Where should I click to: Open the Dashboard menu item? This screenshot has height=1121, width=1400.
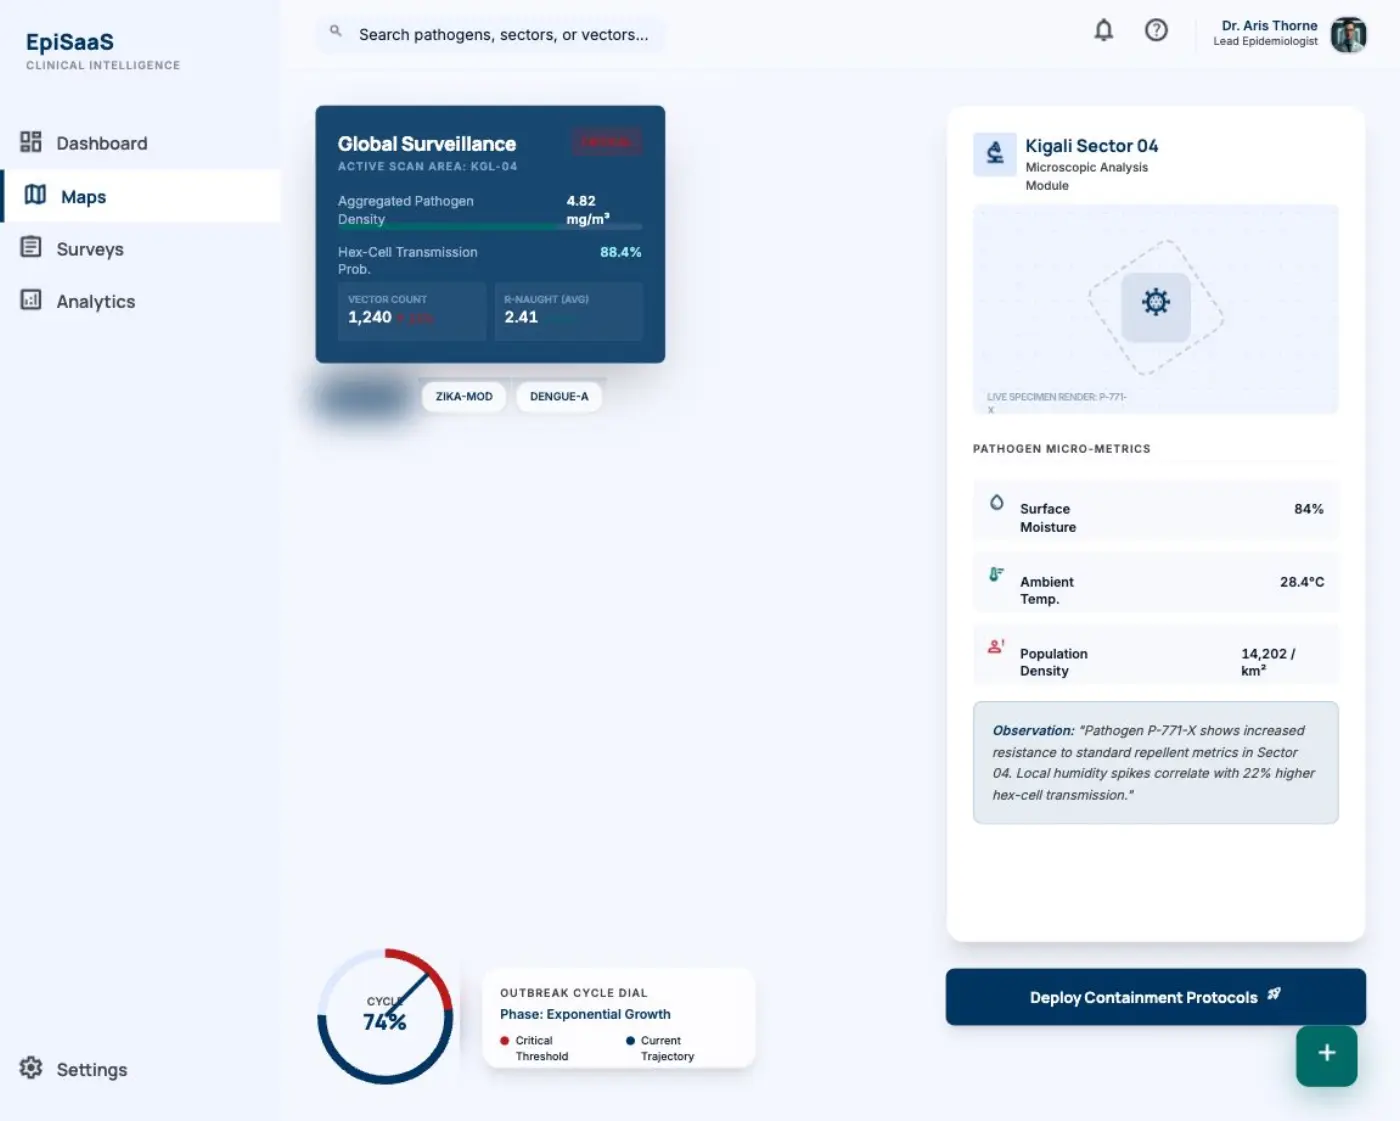coord(140,143)
